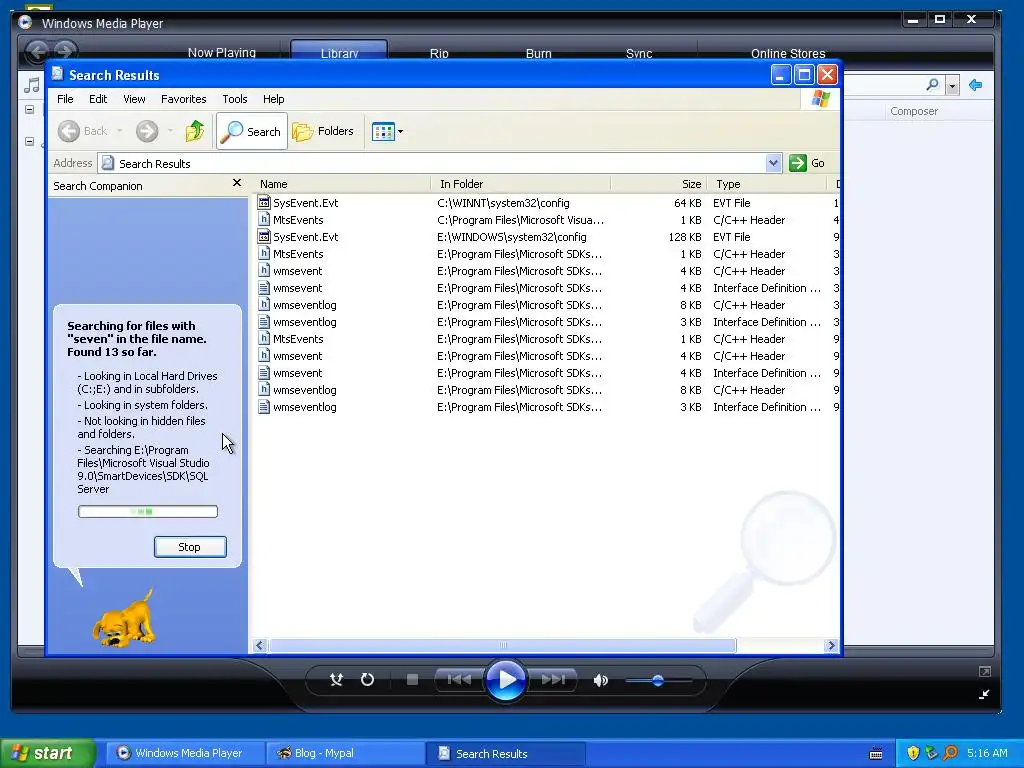The width and height of the screenshot is (1024, 768).
Task: Turn repeat on in Media Player
Action: [368, 680]
